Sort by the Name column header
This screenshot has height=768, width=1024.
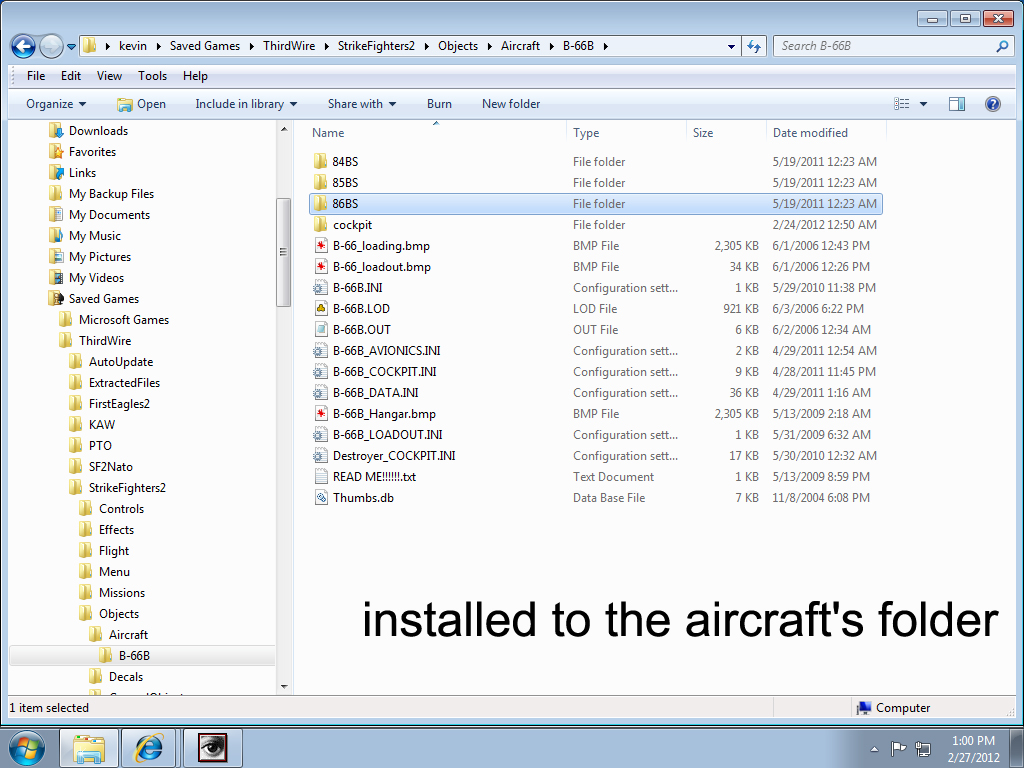pyautogui.click(x=328, y=133)
